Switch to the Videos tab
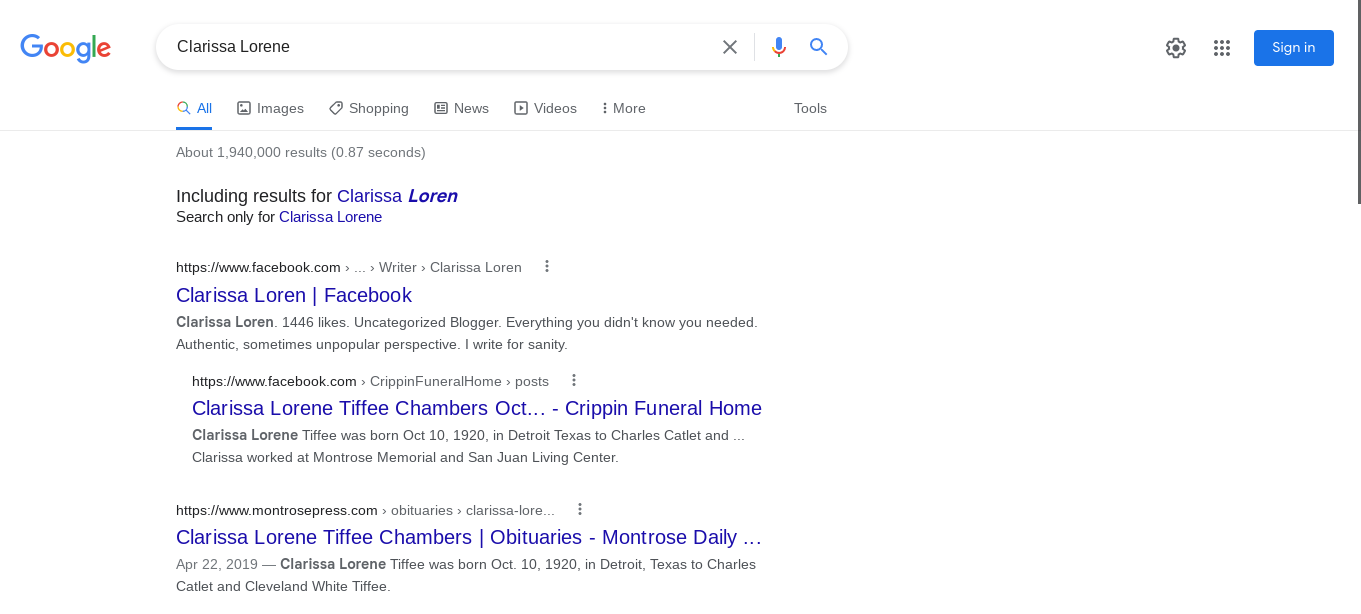Image resolution: width=1361 pixels, height=614 pixels. 545,108
